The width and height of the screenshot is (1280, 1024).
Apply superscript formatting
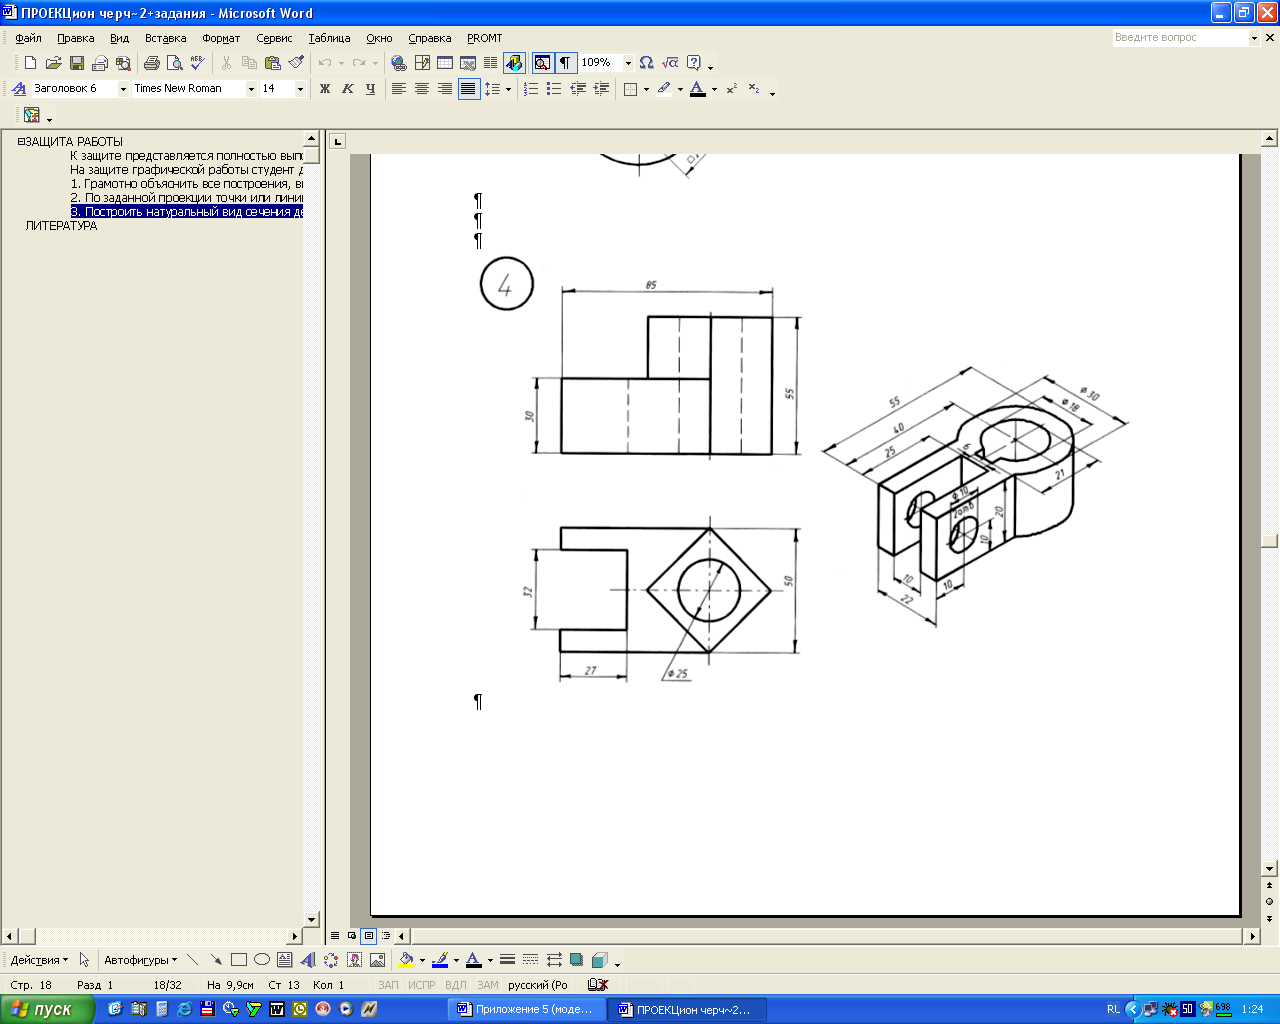[x=732, y=89]
